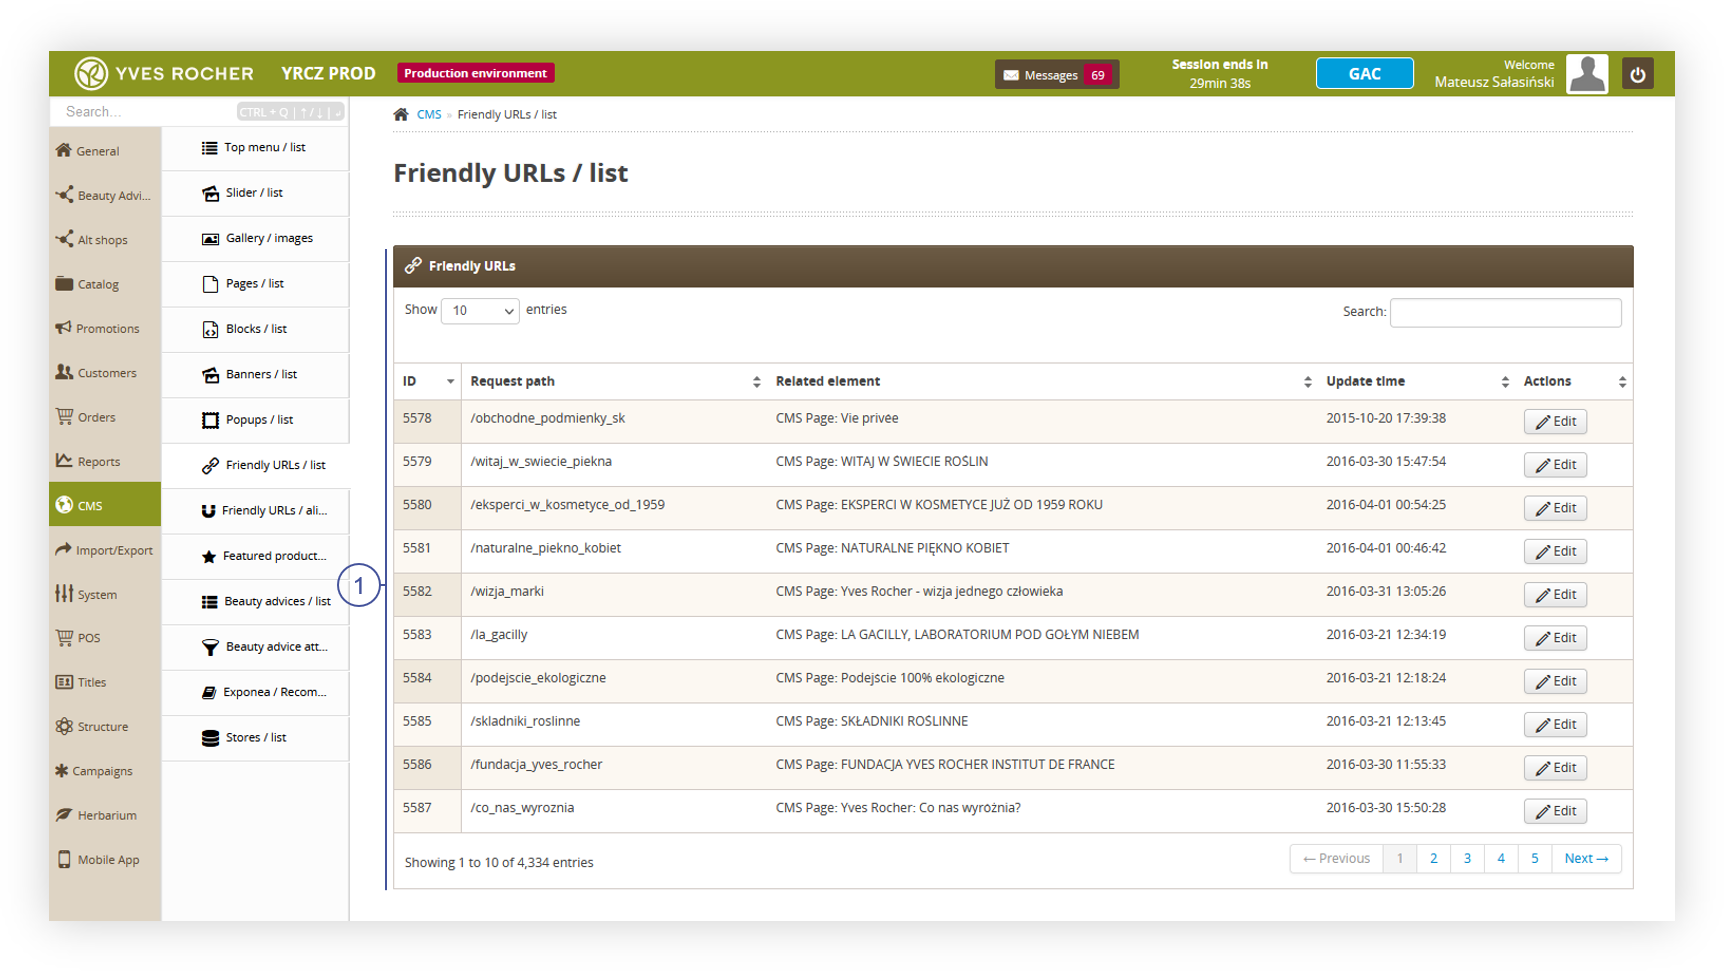Open Exponea / Recommendations submenu item
This screenshot has width=1724, height=973.
click(x=256, y=692)
